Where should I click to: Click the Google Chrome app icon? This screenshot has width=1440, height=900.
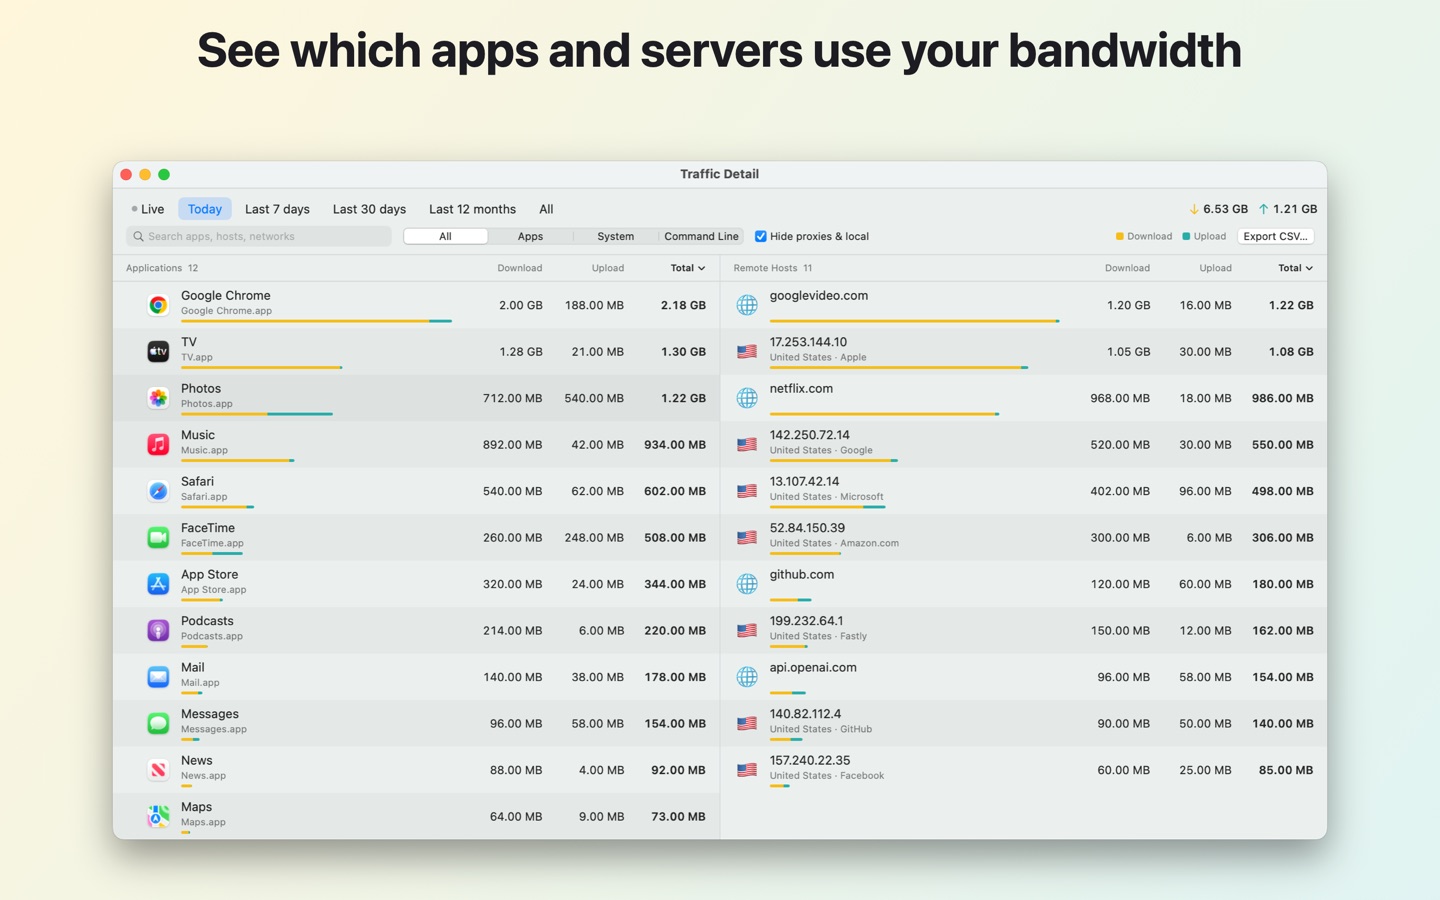tap(158, 305)
